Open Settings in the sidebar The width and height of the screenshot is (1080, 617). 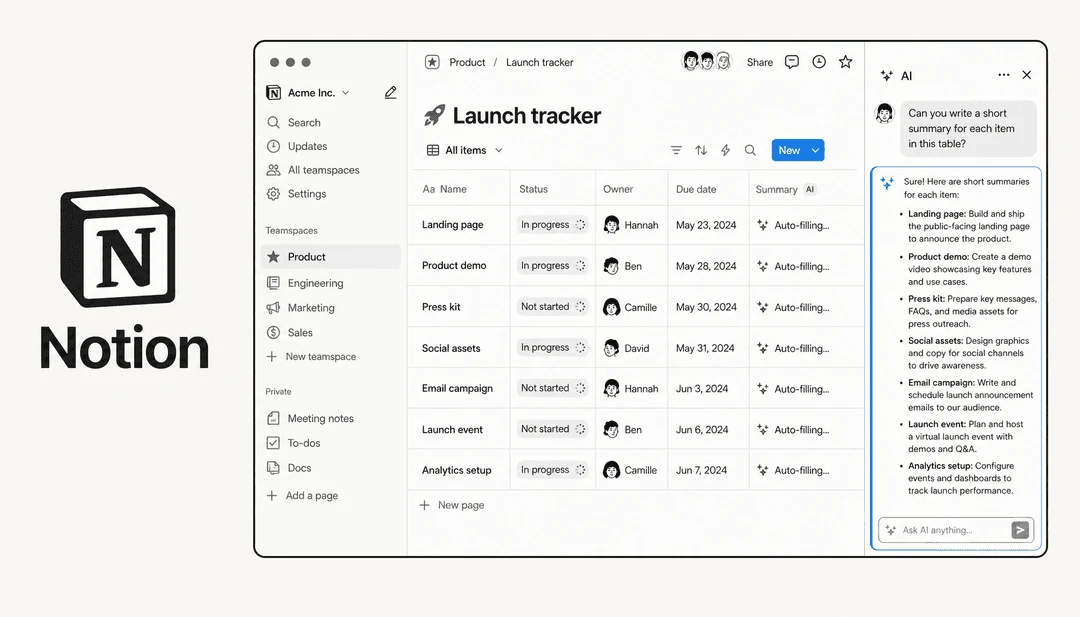pos(297,194)
